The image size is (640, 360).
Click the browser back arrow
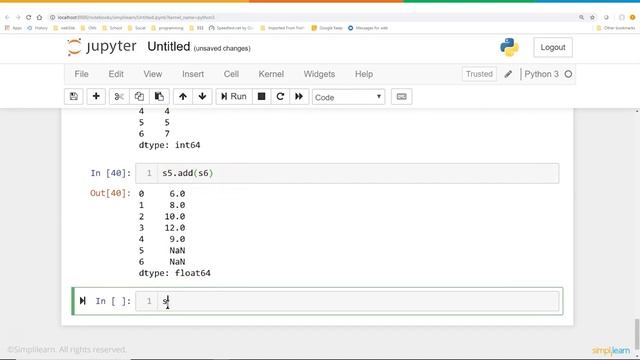(7, 18)
